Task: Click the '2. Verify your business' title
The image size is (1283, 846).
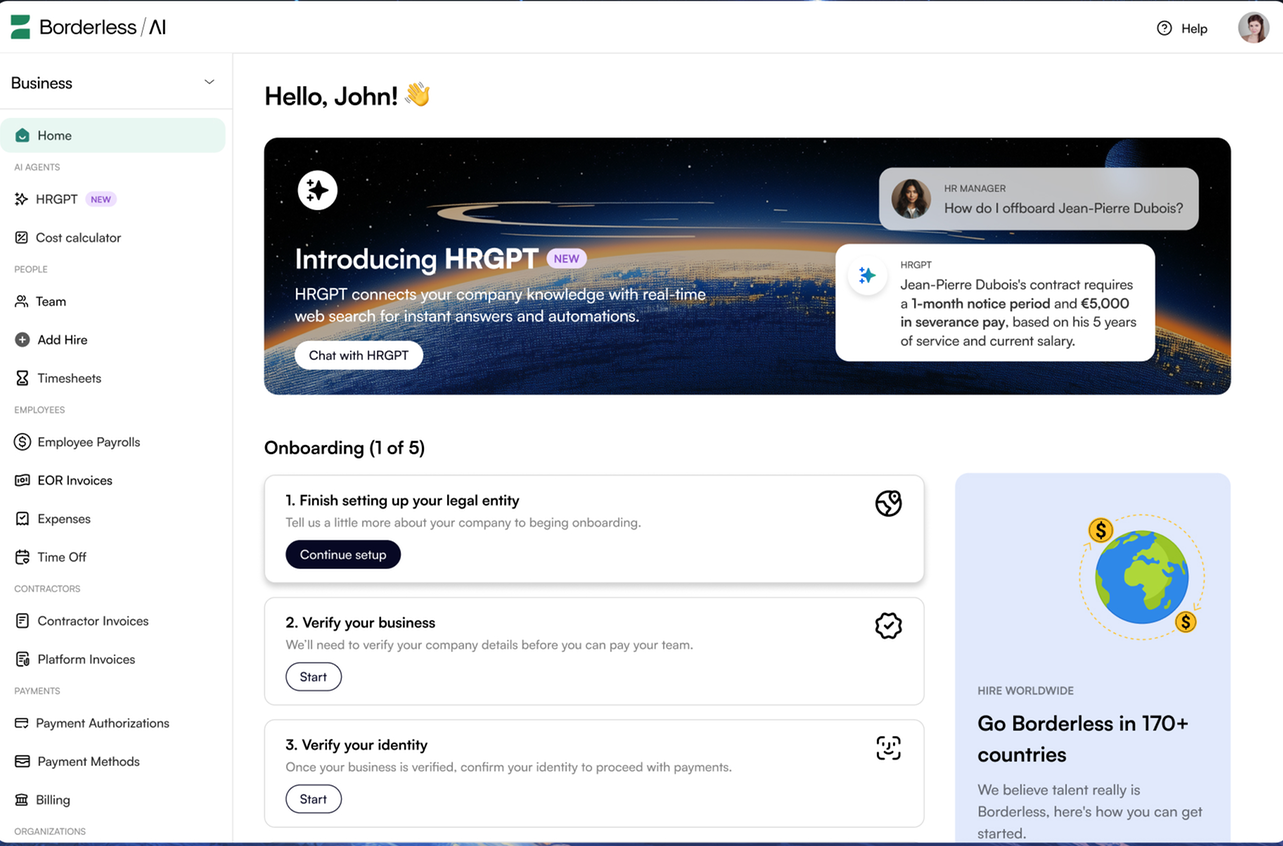Action: 360,622
